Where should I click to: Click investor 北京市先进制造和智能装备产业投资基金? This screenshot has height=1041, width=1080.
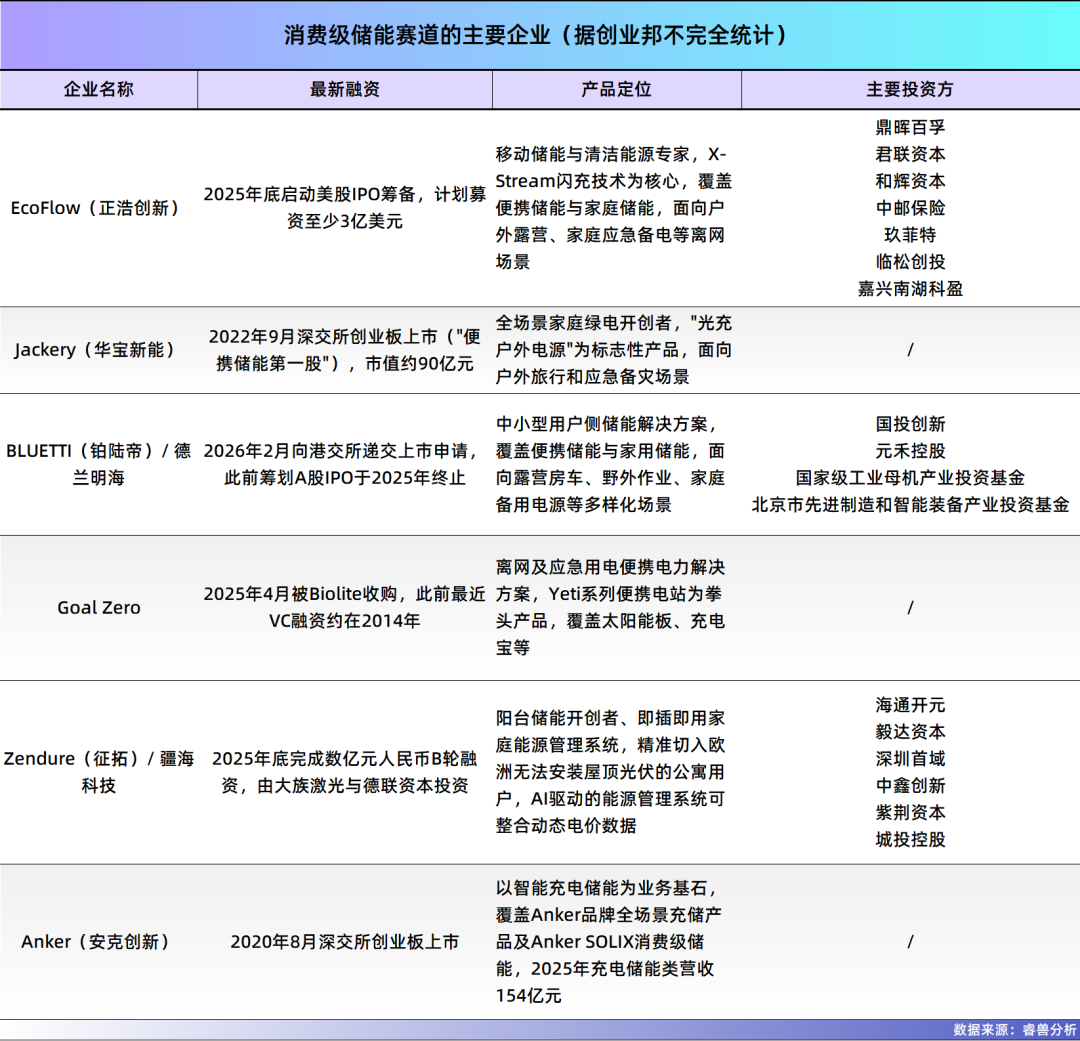[x=910, y=505]
